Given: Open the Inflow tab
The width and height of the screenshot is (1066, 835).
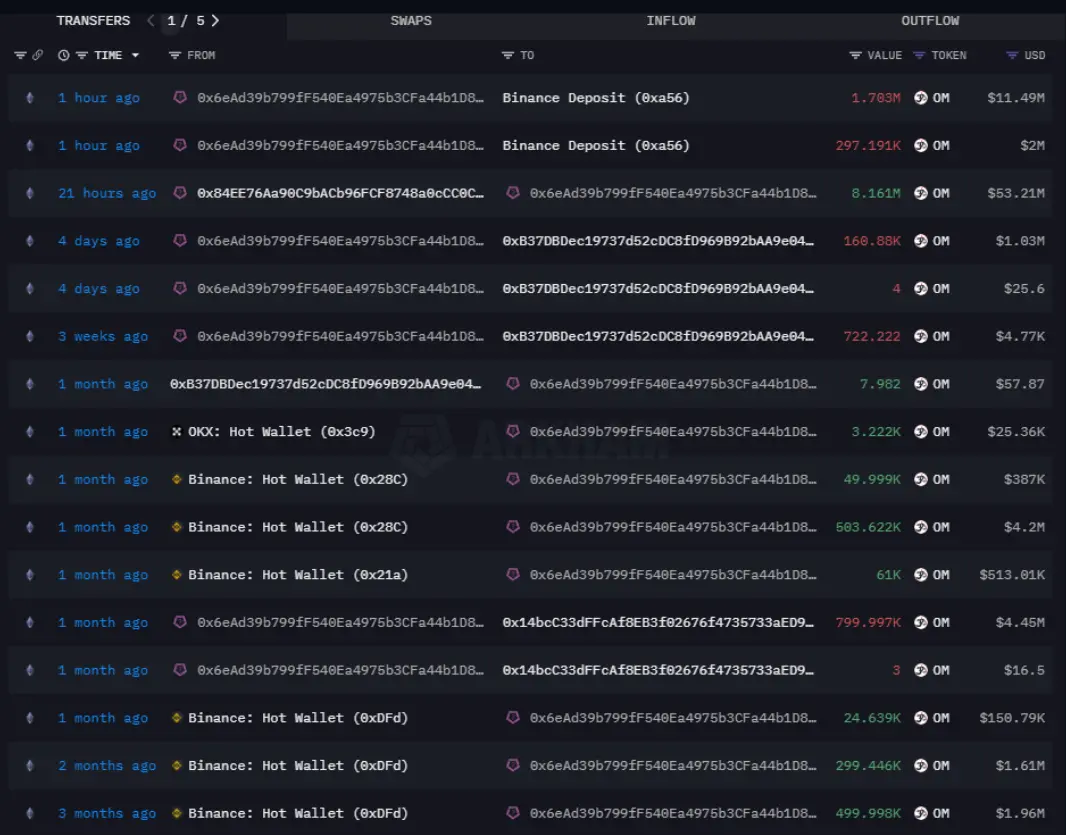Looking at the screenshot, I should 671,20.
